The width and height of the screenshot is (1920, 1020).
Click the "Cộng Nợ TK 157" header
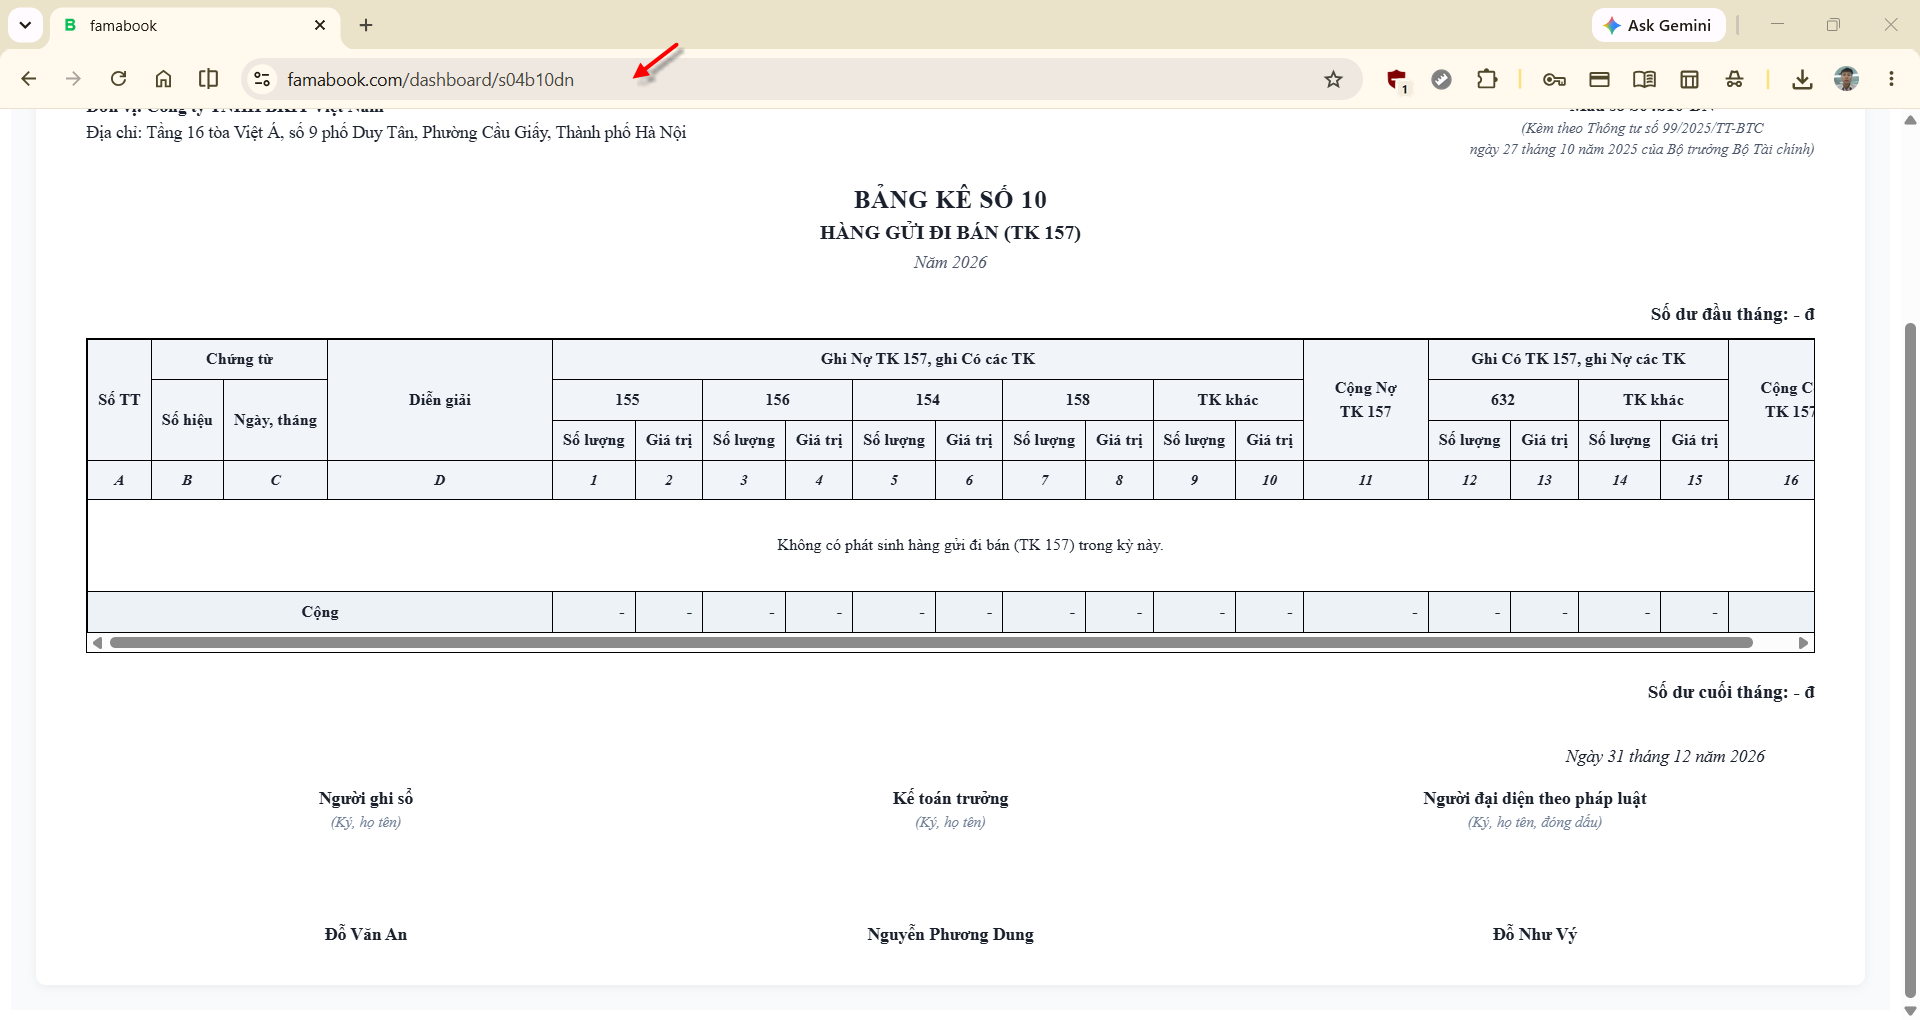point(1366,400)
